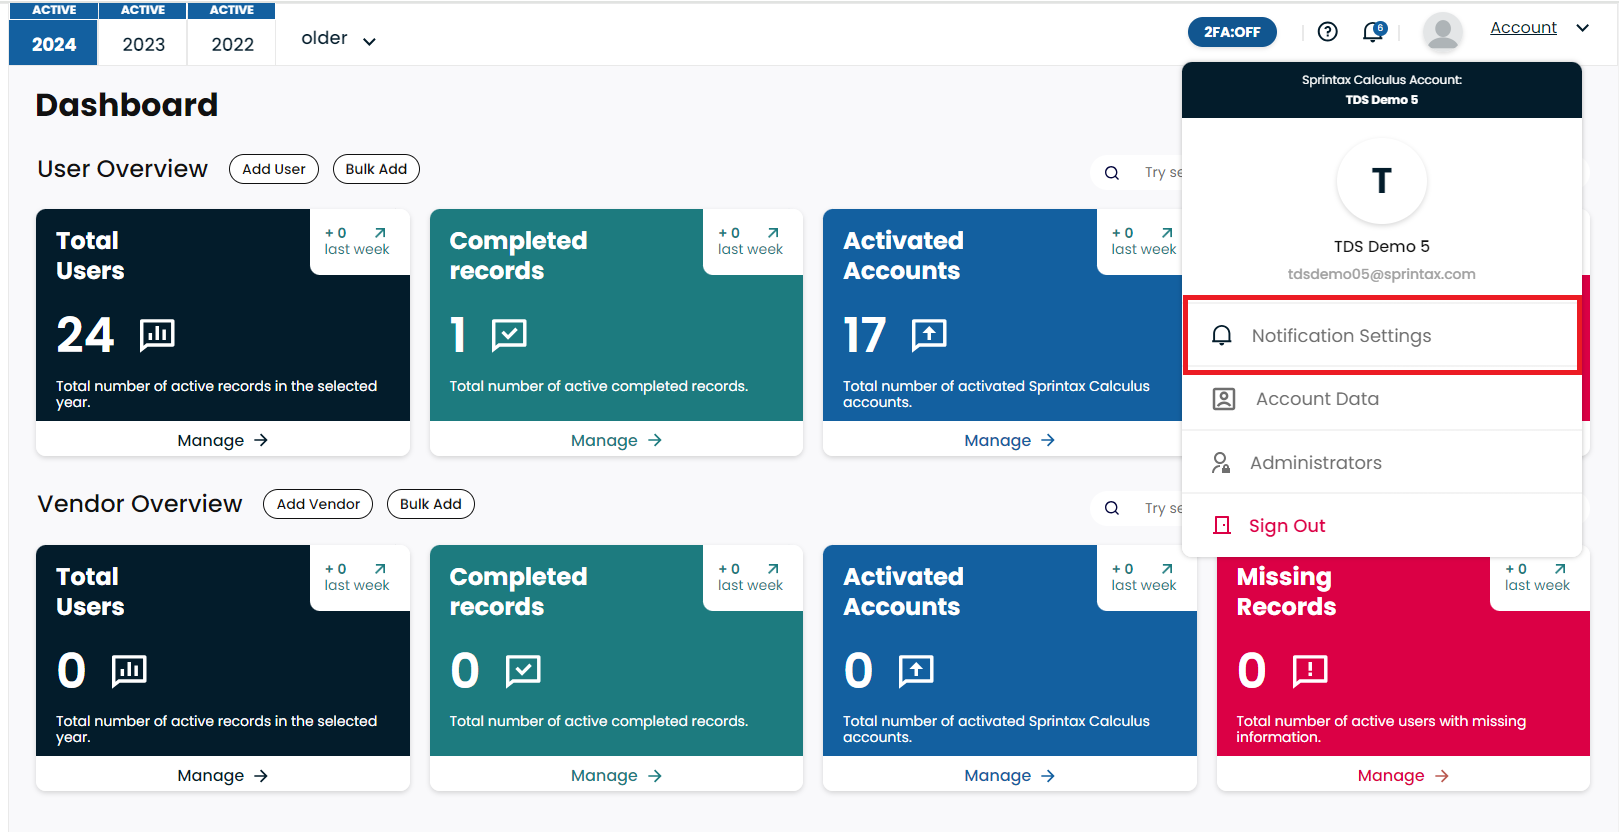Click the User Overview search field

[1137, 173]
